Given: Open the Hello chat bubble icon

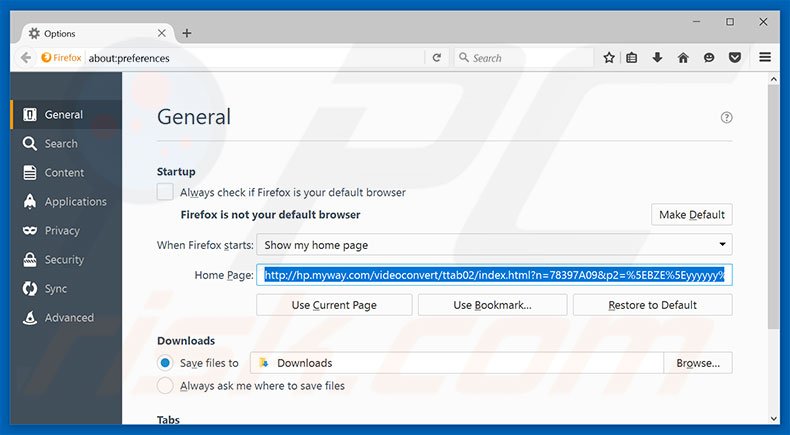Looking at the screenshot, I should [x=709, y=58].
